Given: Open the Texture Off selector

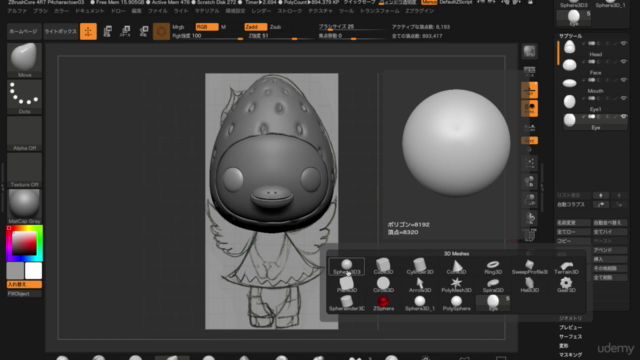Looking at the screenshot, I should [24, 170].
